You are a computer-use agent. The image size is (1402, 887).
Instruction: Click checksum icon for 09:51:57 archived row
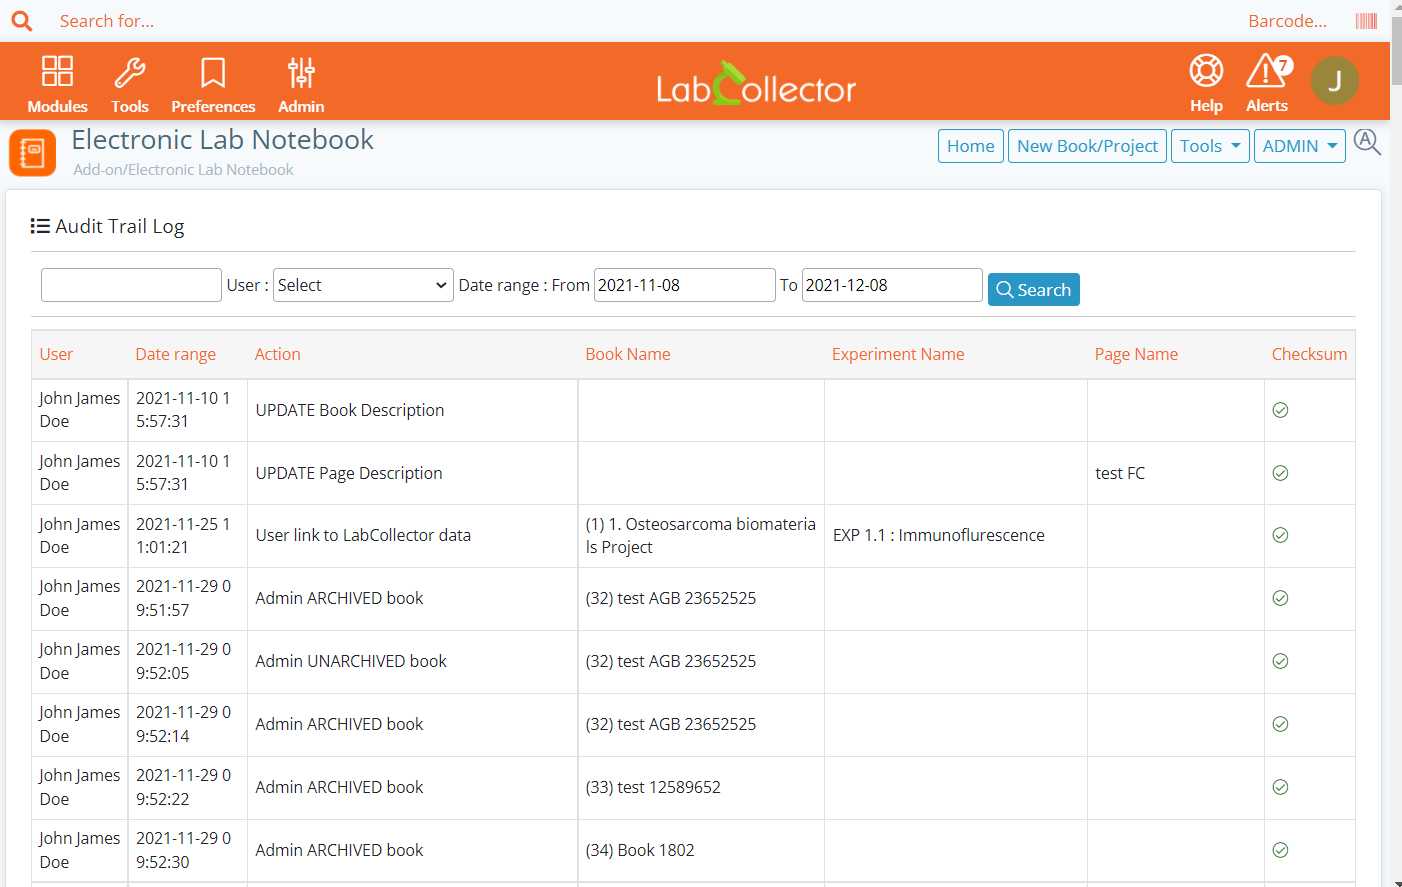pos(1280,598)
